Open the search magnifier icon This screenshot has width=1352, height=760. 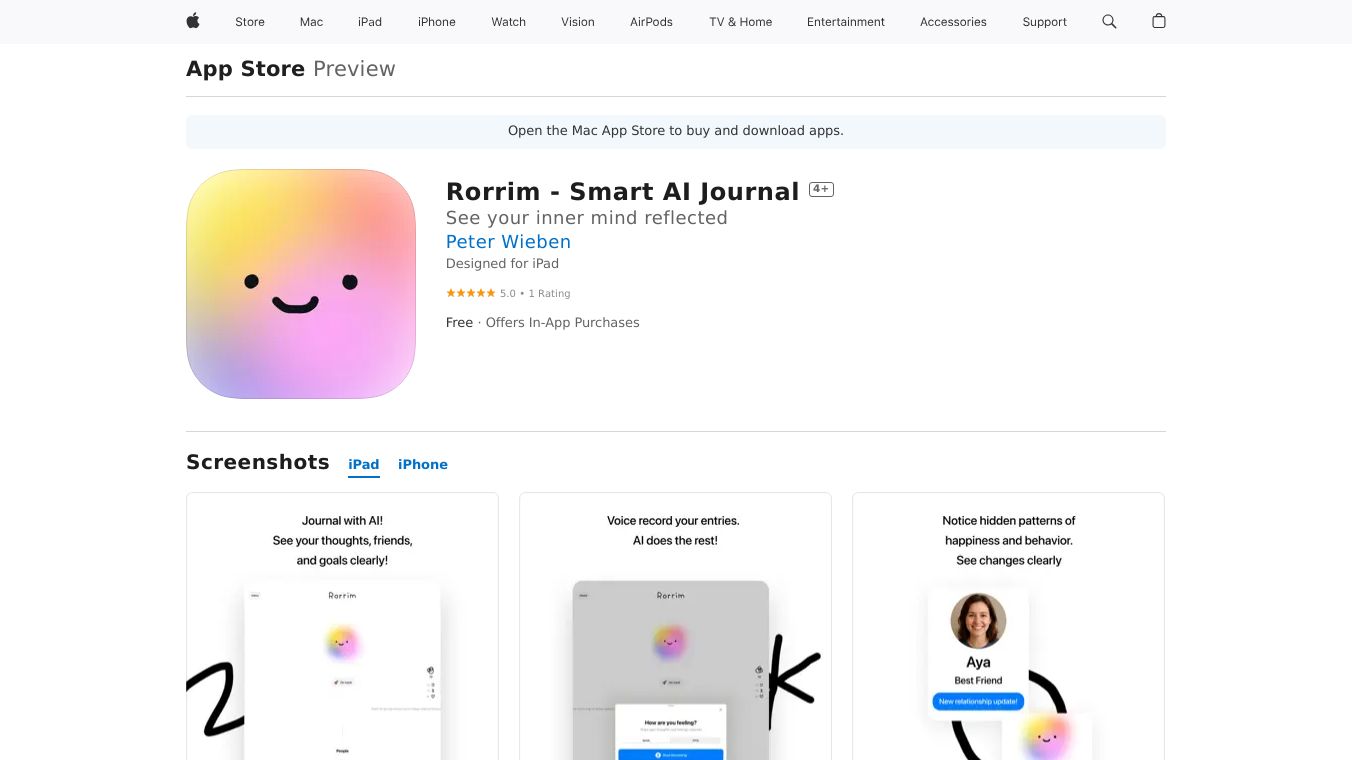1109,21
